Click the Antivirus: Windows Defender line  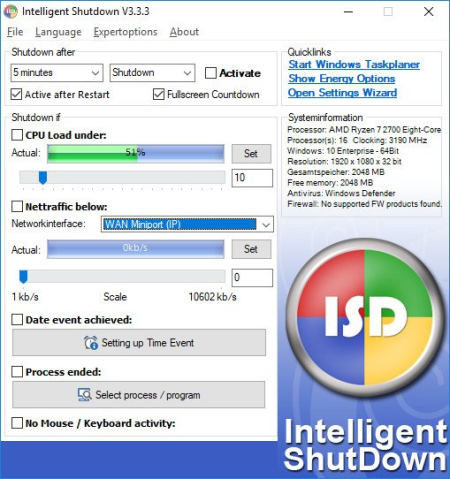(x=341, y=193)
